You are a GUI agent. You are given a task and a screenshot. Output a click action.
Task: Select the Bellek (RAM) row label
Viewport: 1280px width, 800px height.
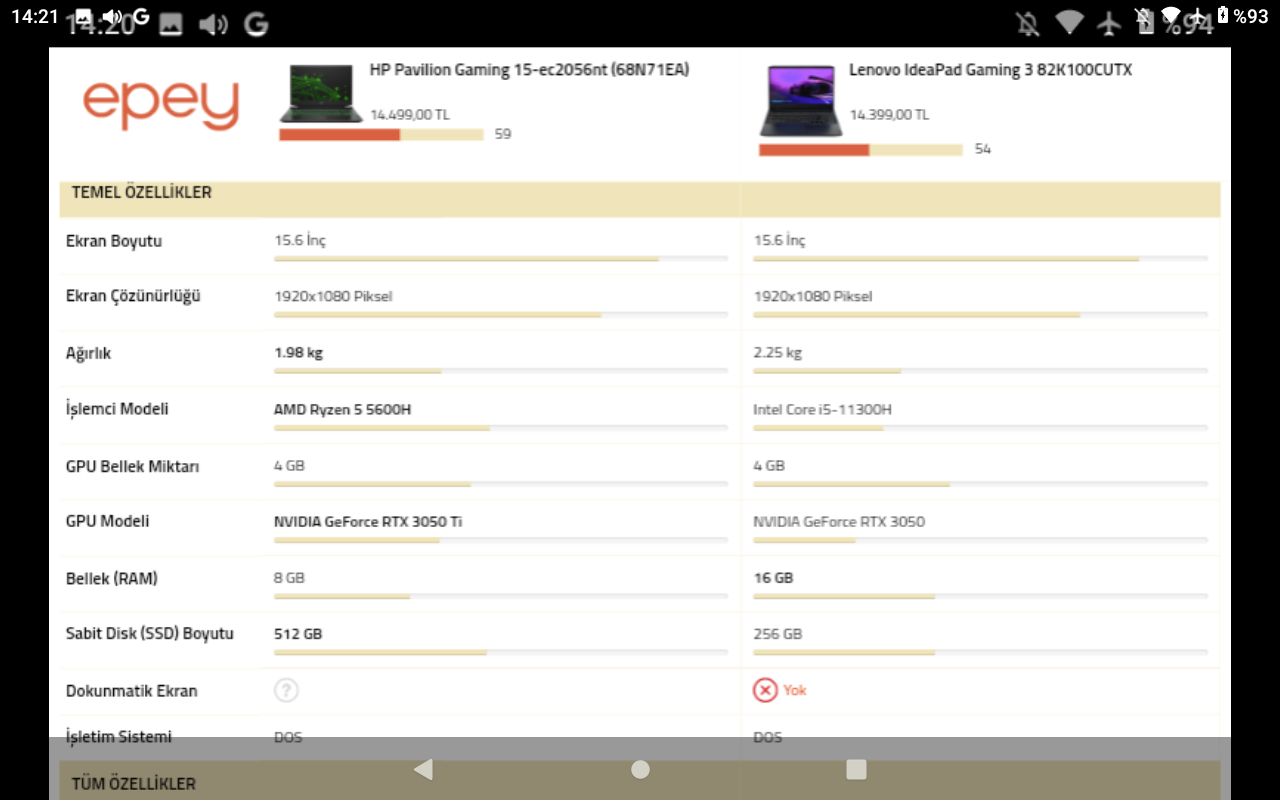pyautogui.click(x=112, y=578)
